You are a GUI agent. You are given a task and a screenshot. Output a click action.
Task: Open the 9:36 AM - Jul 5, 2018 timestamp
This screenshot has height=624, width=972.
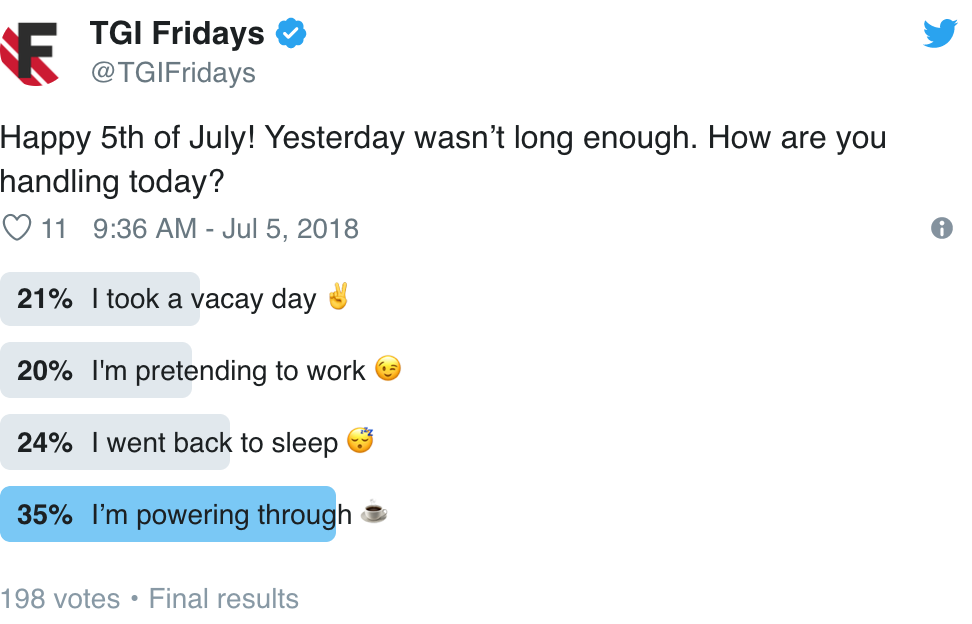pyautogui.click(x=226, y=229)
